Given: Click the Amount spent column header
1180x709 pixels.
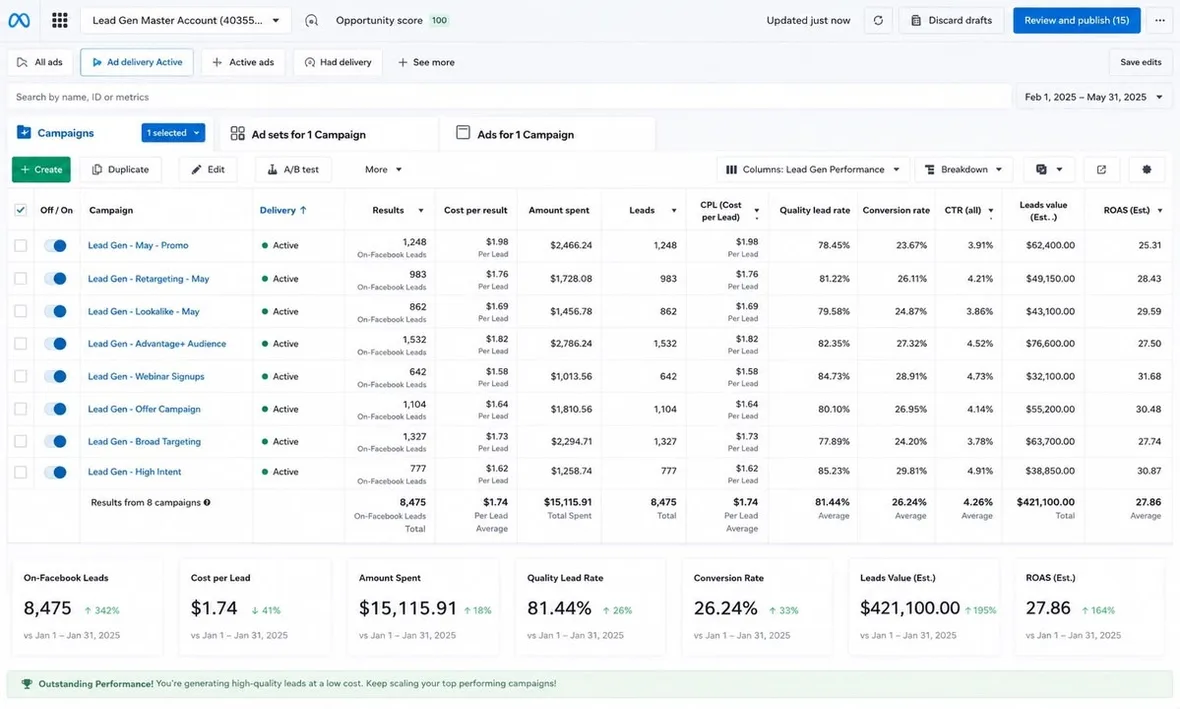Looking at the screenshot, I should [559, 210].
